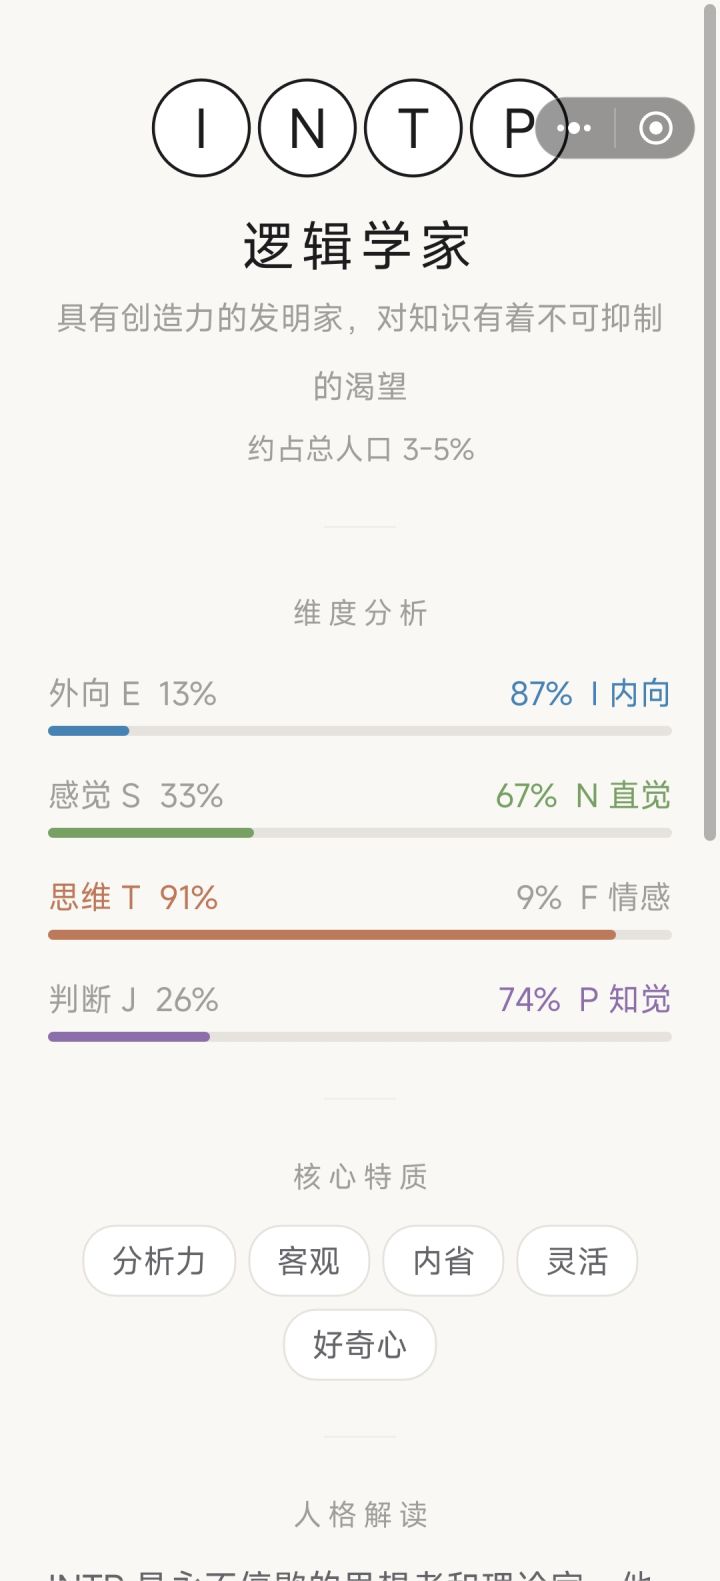The width and height of the screenshot is (720, 1581).
Task: Tap the 分析力 trait tag
Action: (x=159, y=1261)
